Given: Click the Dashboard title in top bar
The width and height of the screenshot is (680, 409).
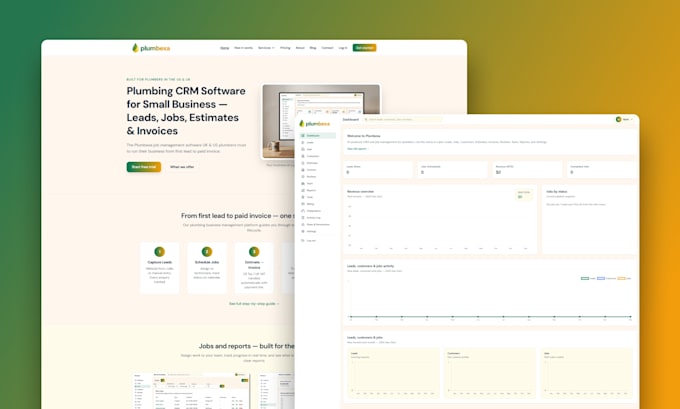Looking at the screenshot, I should coord(351,119).
